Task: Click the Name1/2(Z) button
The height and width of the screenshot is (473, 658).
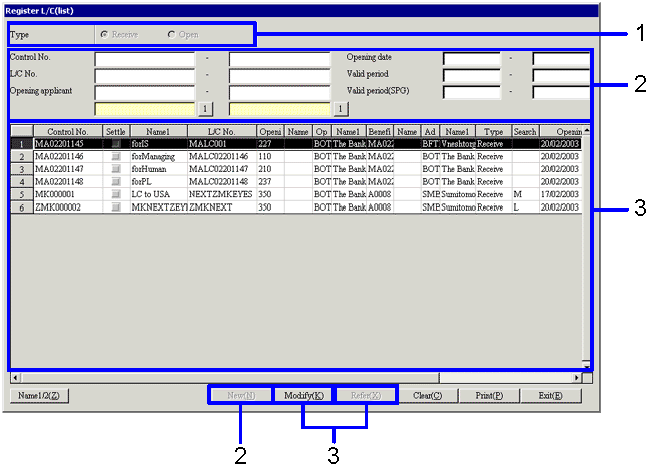Action: tap(39, 395)
